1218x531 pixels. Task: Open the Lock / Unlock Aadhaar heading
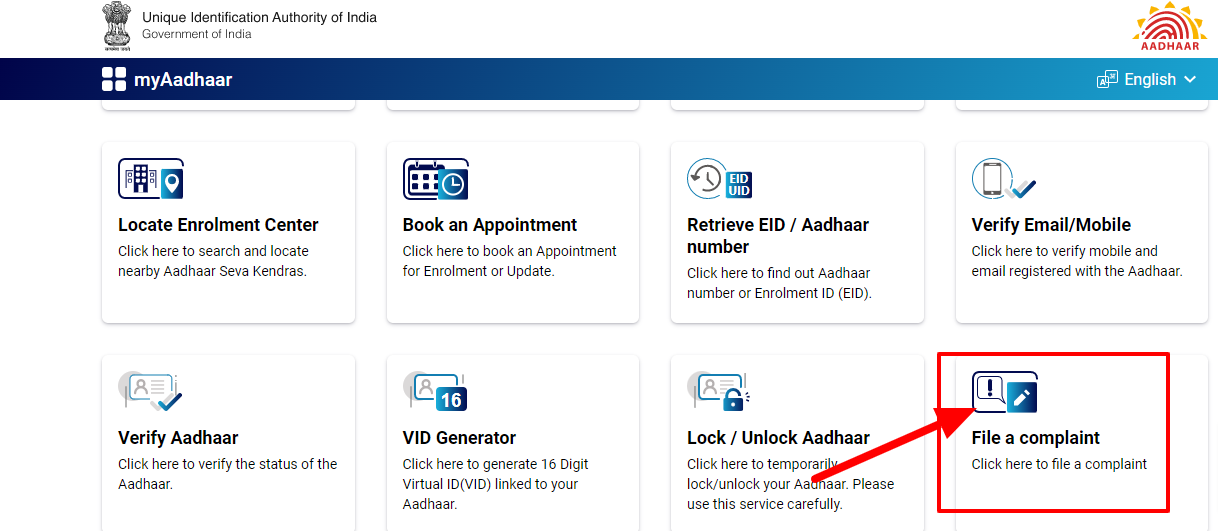778,438
